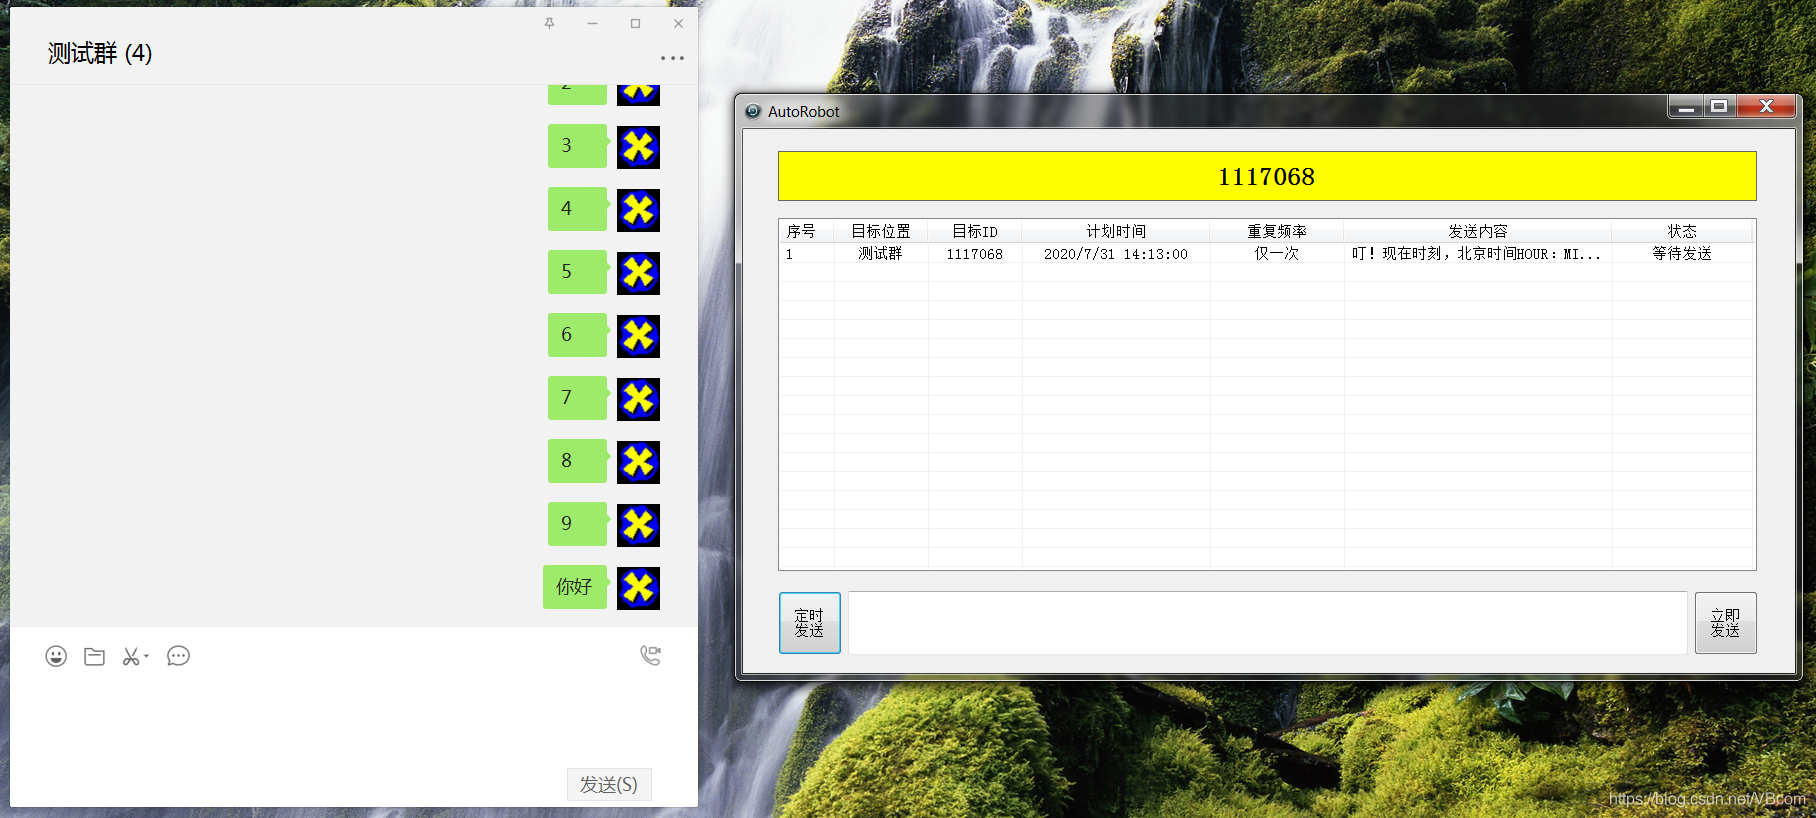Open avatar next to message 5
This screenshot has height=818, width=1816.
[x=638, y=273]
